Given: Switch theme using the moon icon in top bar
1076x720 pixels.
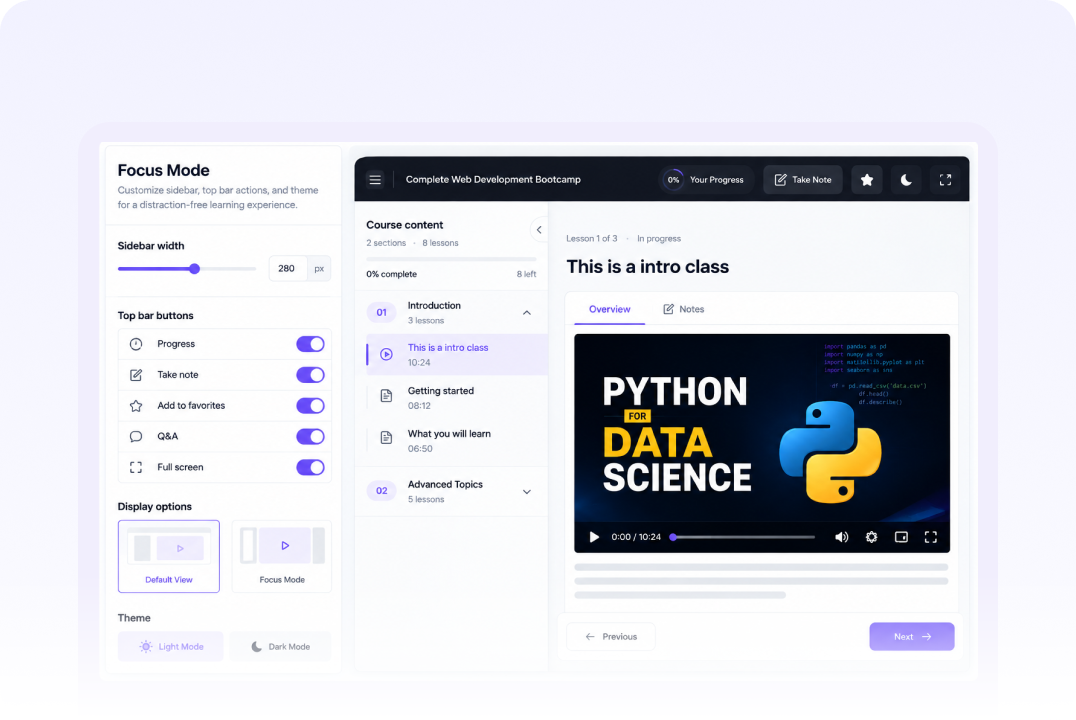Looking at the screenshot, I should pyautogui.click(x=906, y=180).
